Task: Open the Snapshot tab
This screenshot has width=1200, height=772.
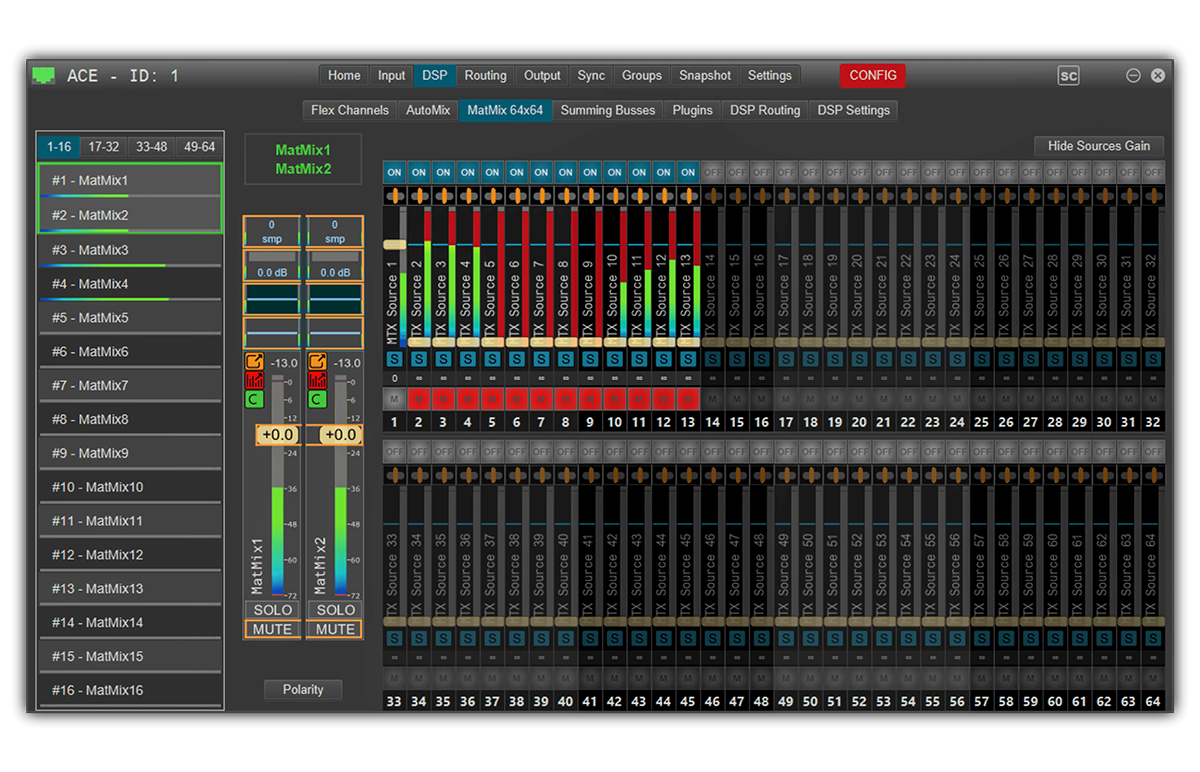Action: point(705,76)
